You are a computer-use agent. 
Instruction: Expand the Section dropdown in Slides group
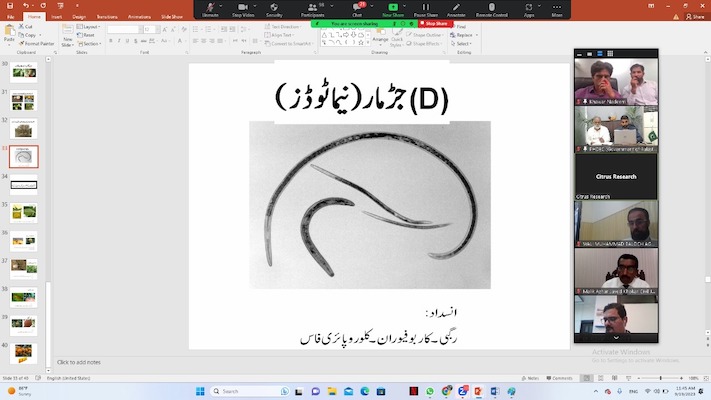91,44
